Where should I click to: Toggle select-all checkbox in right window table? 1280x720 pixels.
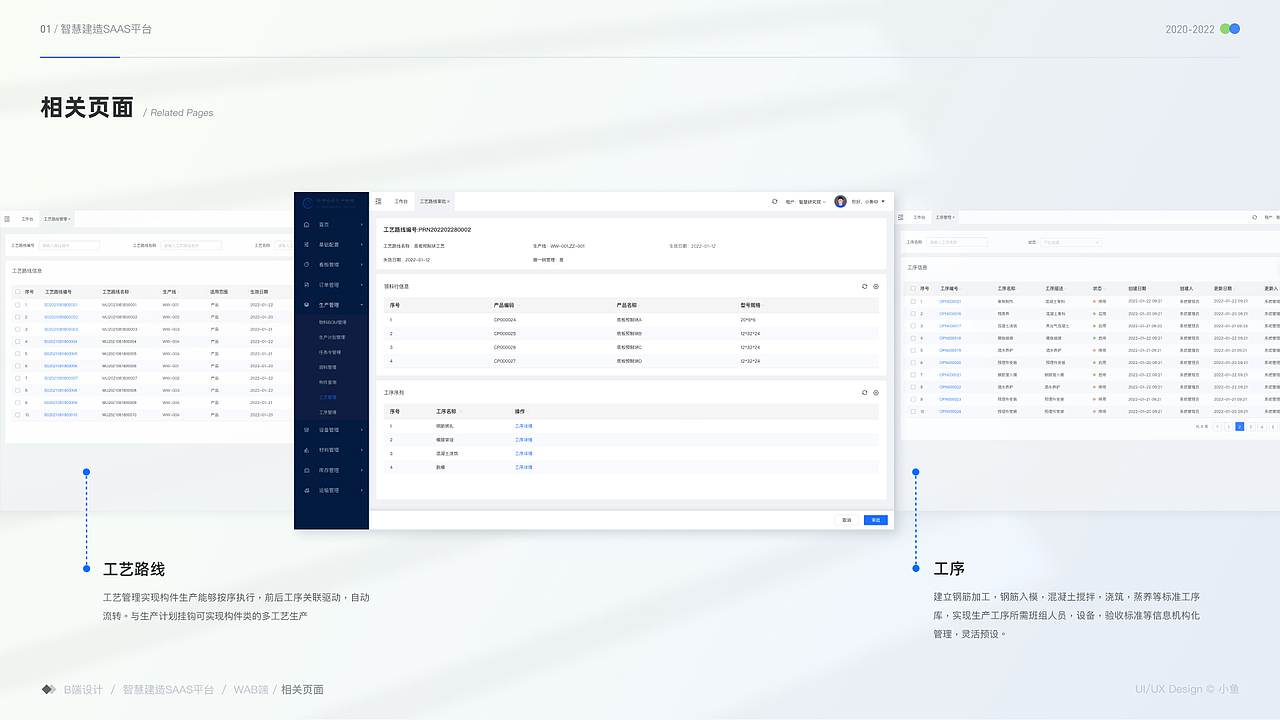(x=913, y=288)
